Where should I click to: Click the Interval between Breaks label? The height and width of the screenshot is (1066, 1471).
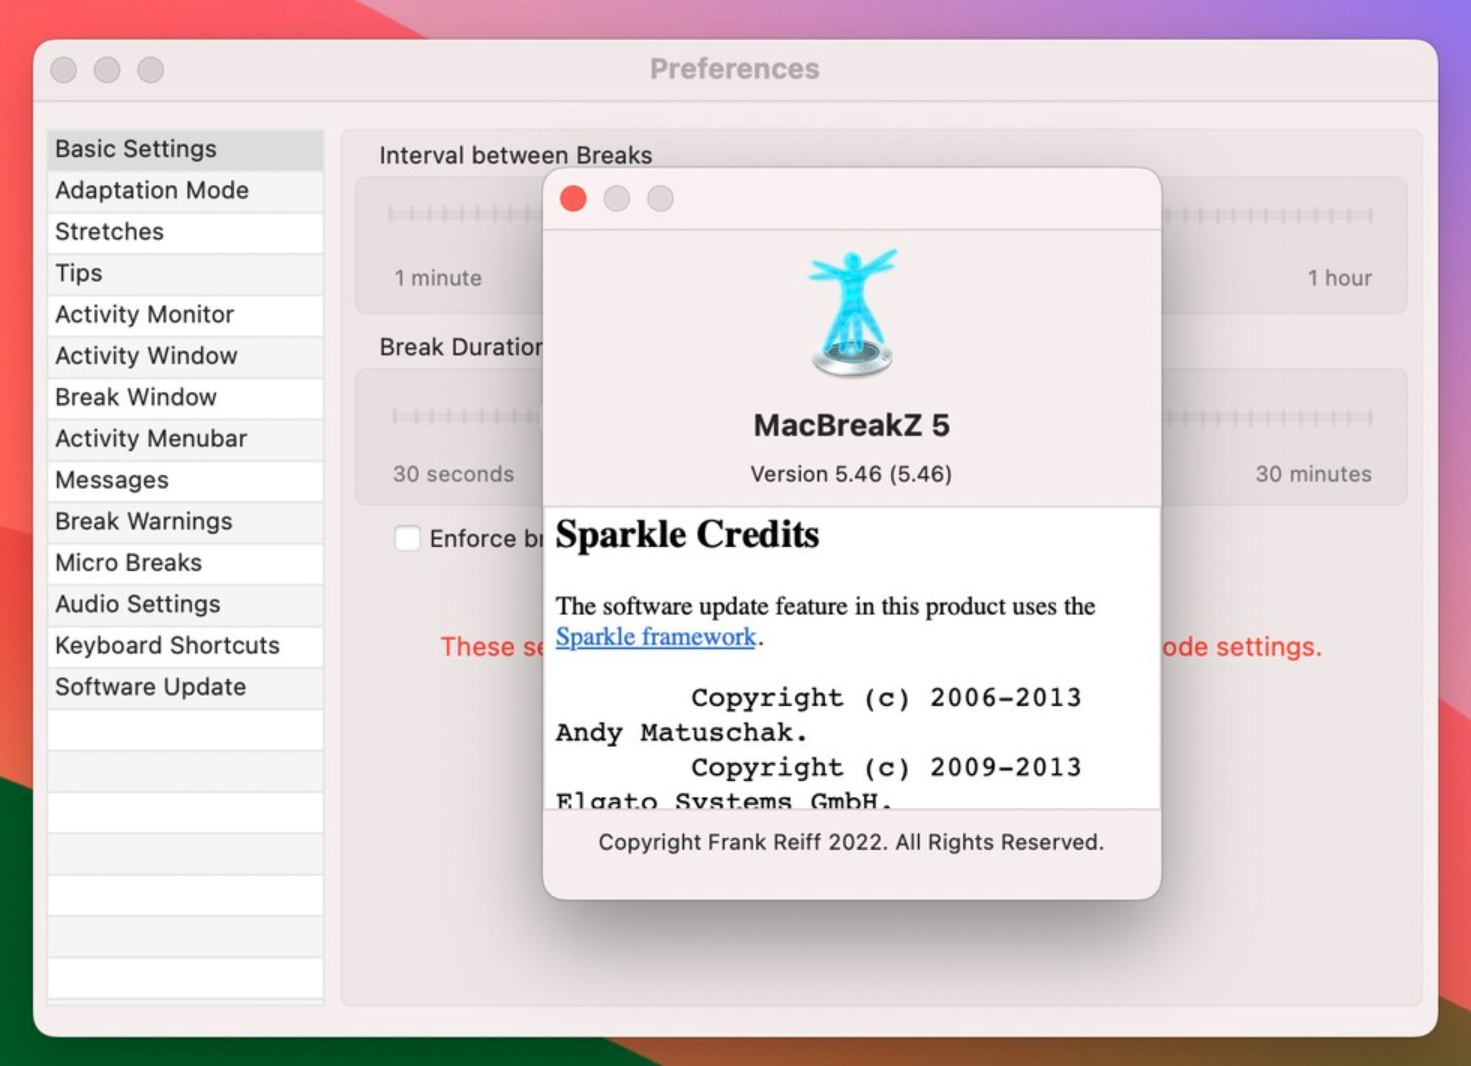click(515, 155)
